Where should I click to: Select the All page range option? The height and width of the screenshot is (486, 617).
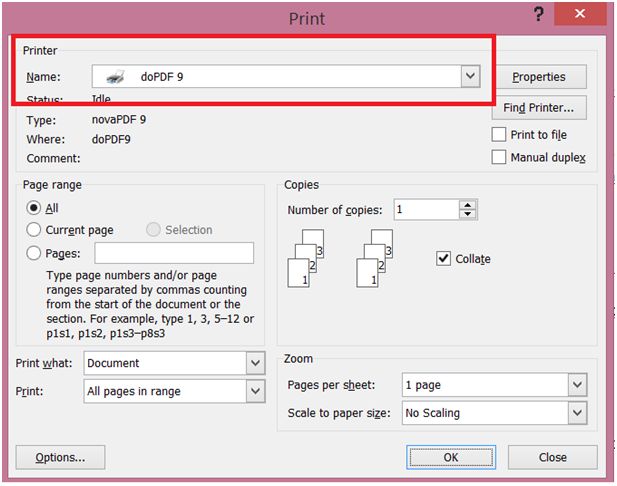point(34,208)
